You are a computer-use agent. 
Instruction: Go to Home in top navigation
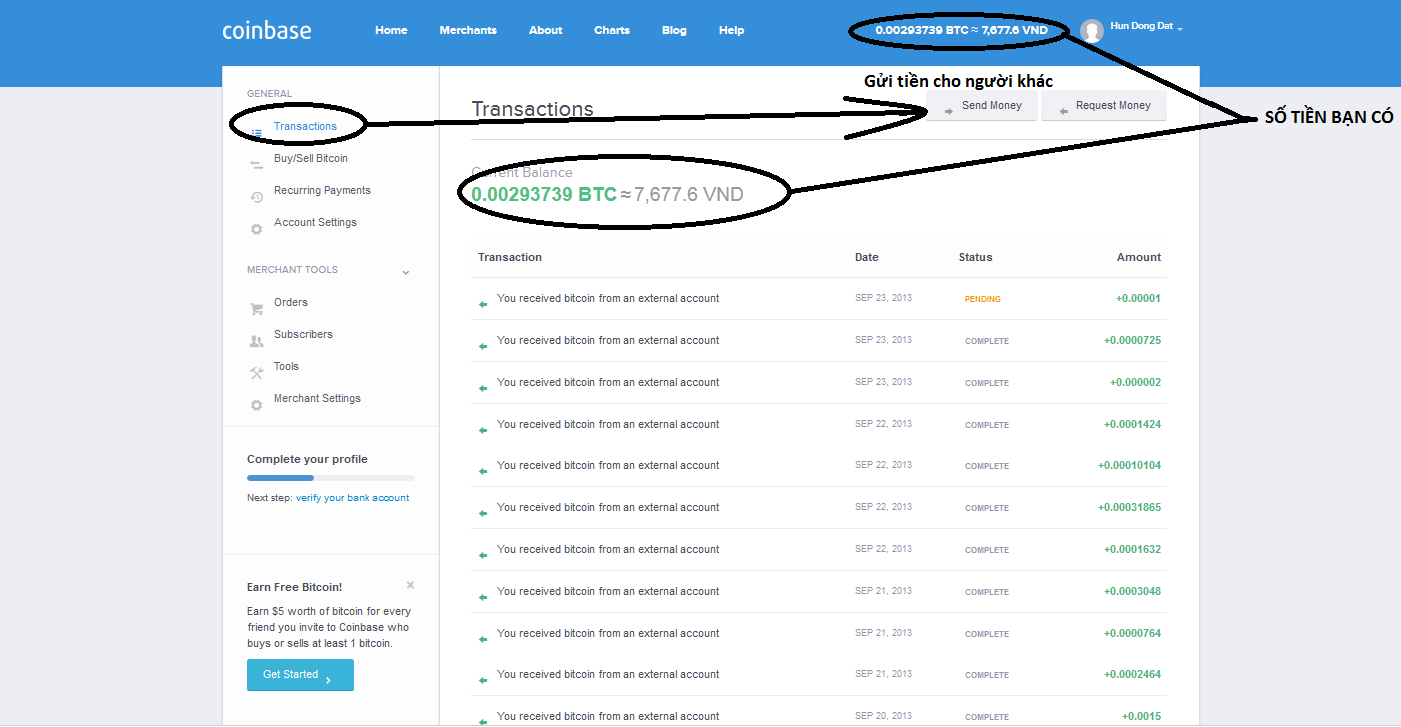tap(391, 30)
